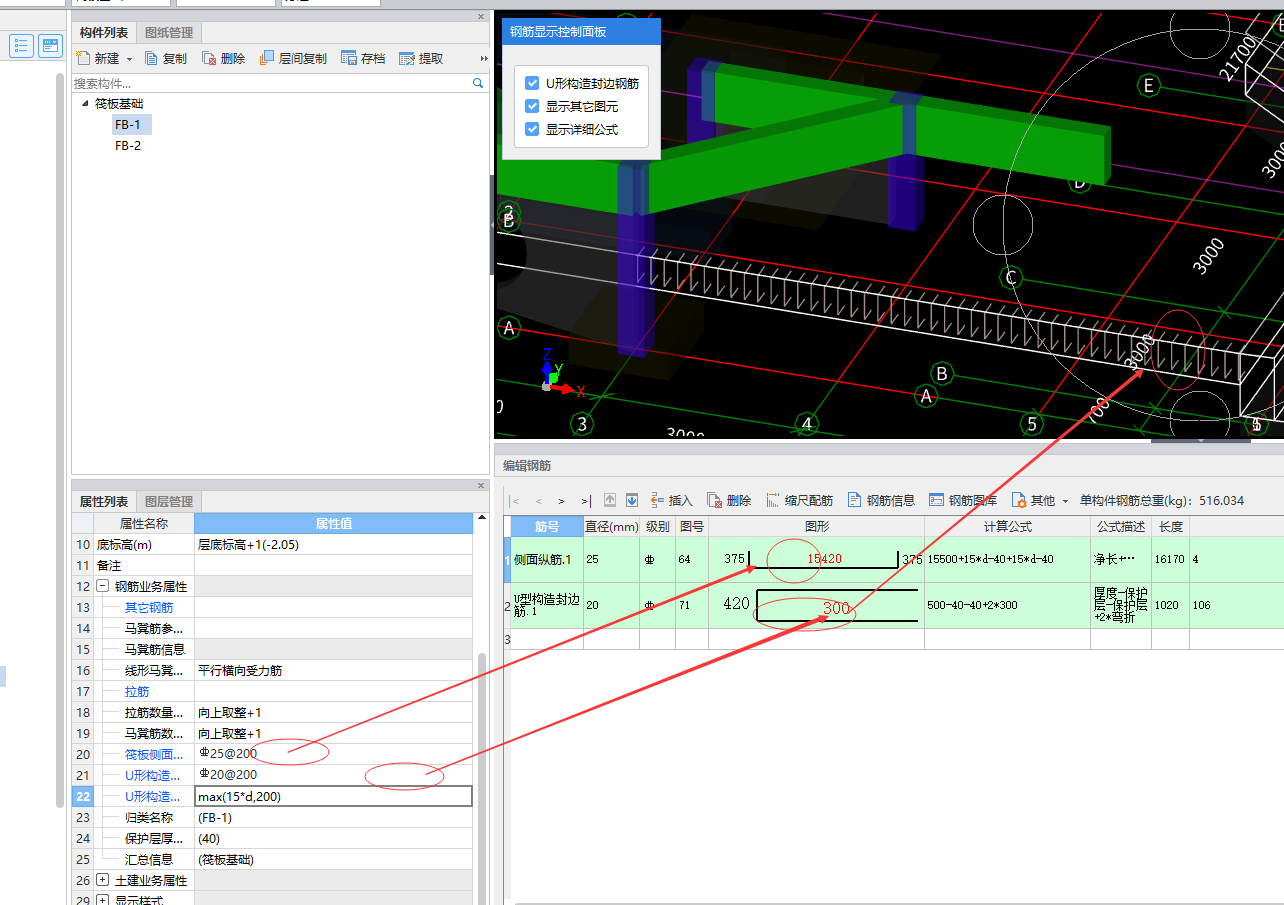Click formula cell 15500+15*d-40+15*d-40
Screen dimensions: 1284x905
[1007, 560]
